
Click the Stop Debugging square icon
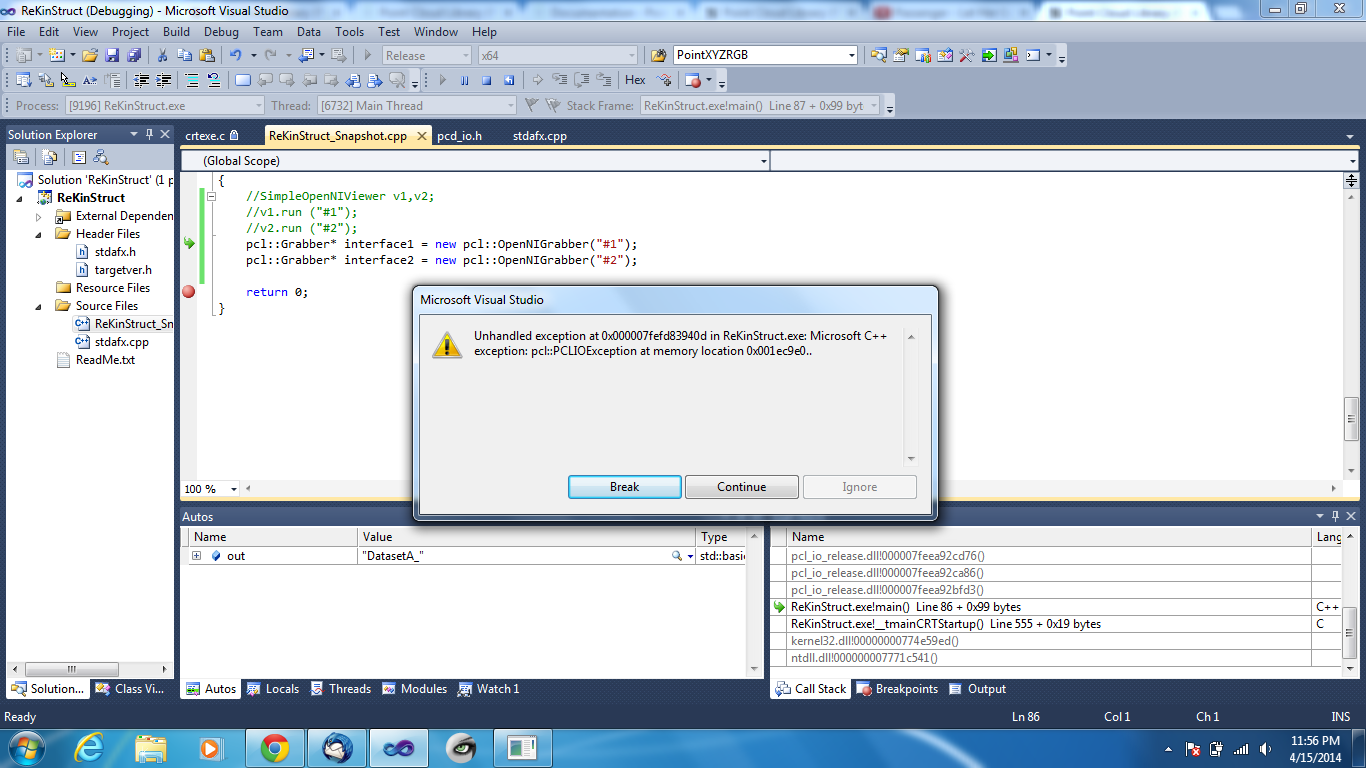tap(486, 80)
